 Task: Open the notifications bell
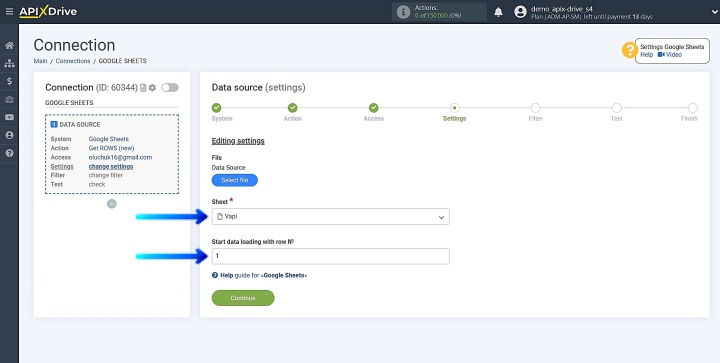[x=498, y=12]
